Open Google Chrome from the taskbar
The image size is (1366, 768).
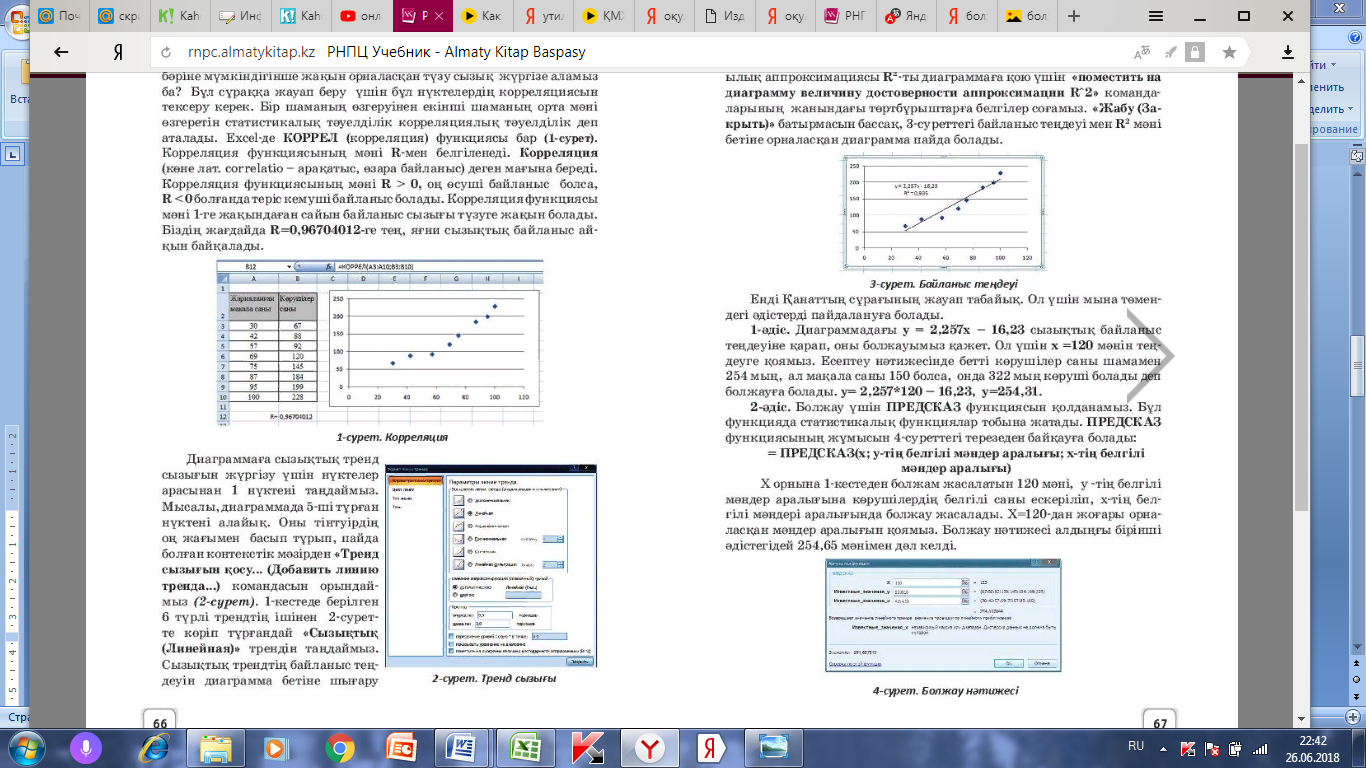click(x=340, y=748)
